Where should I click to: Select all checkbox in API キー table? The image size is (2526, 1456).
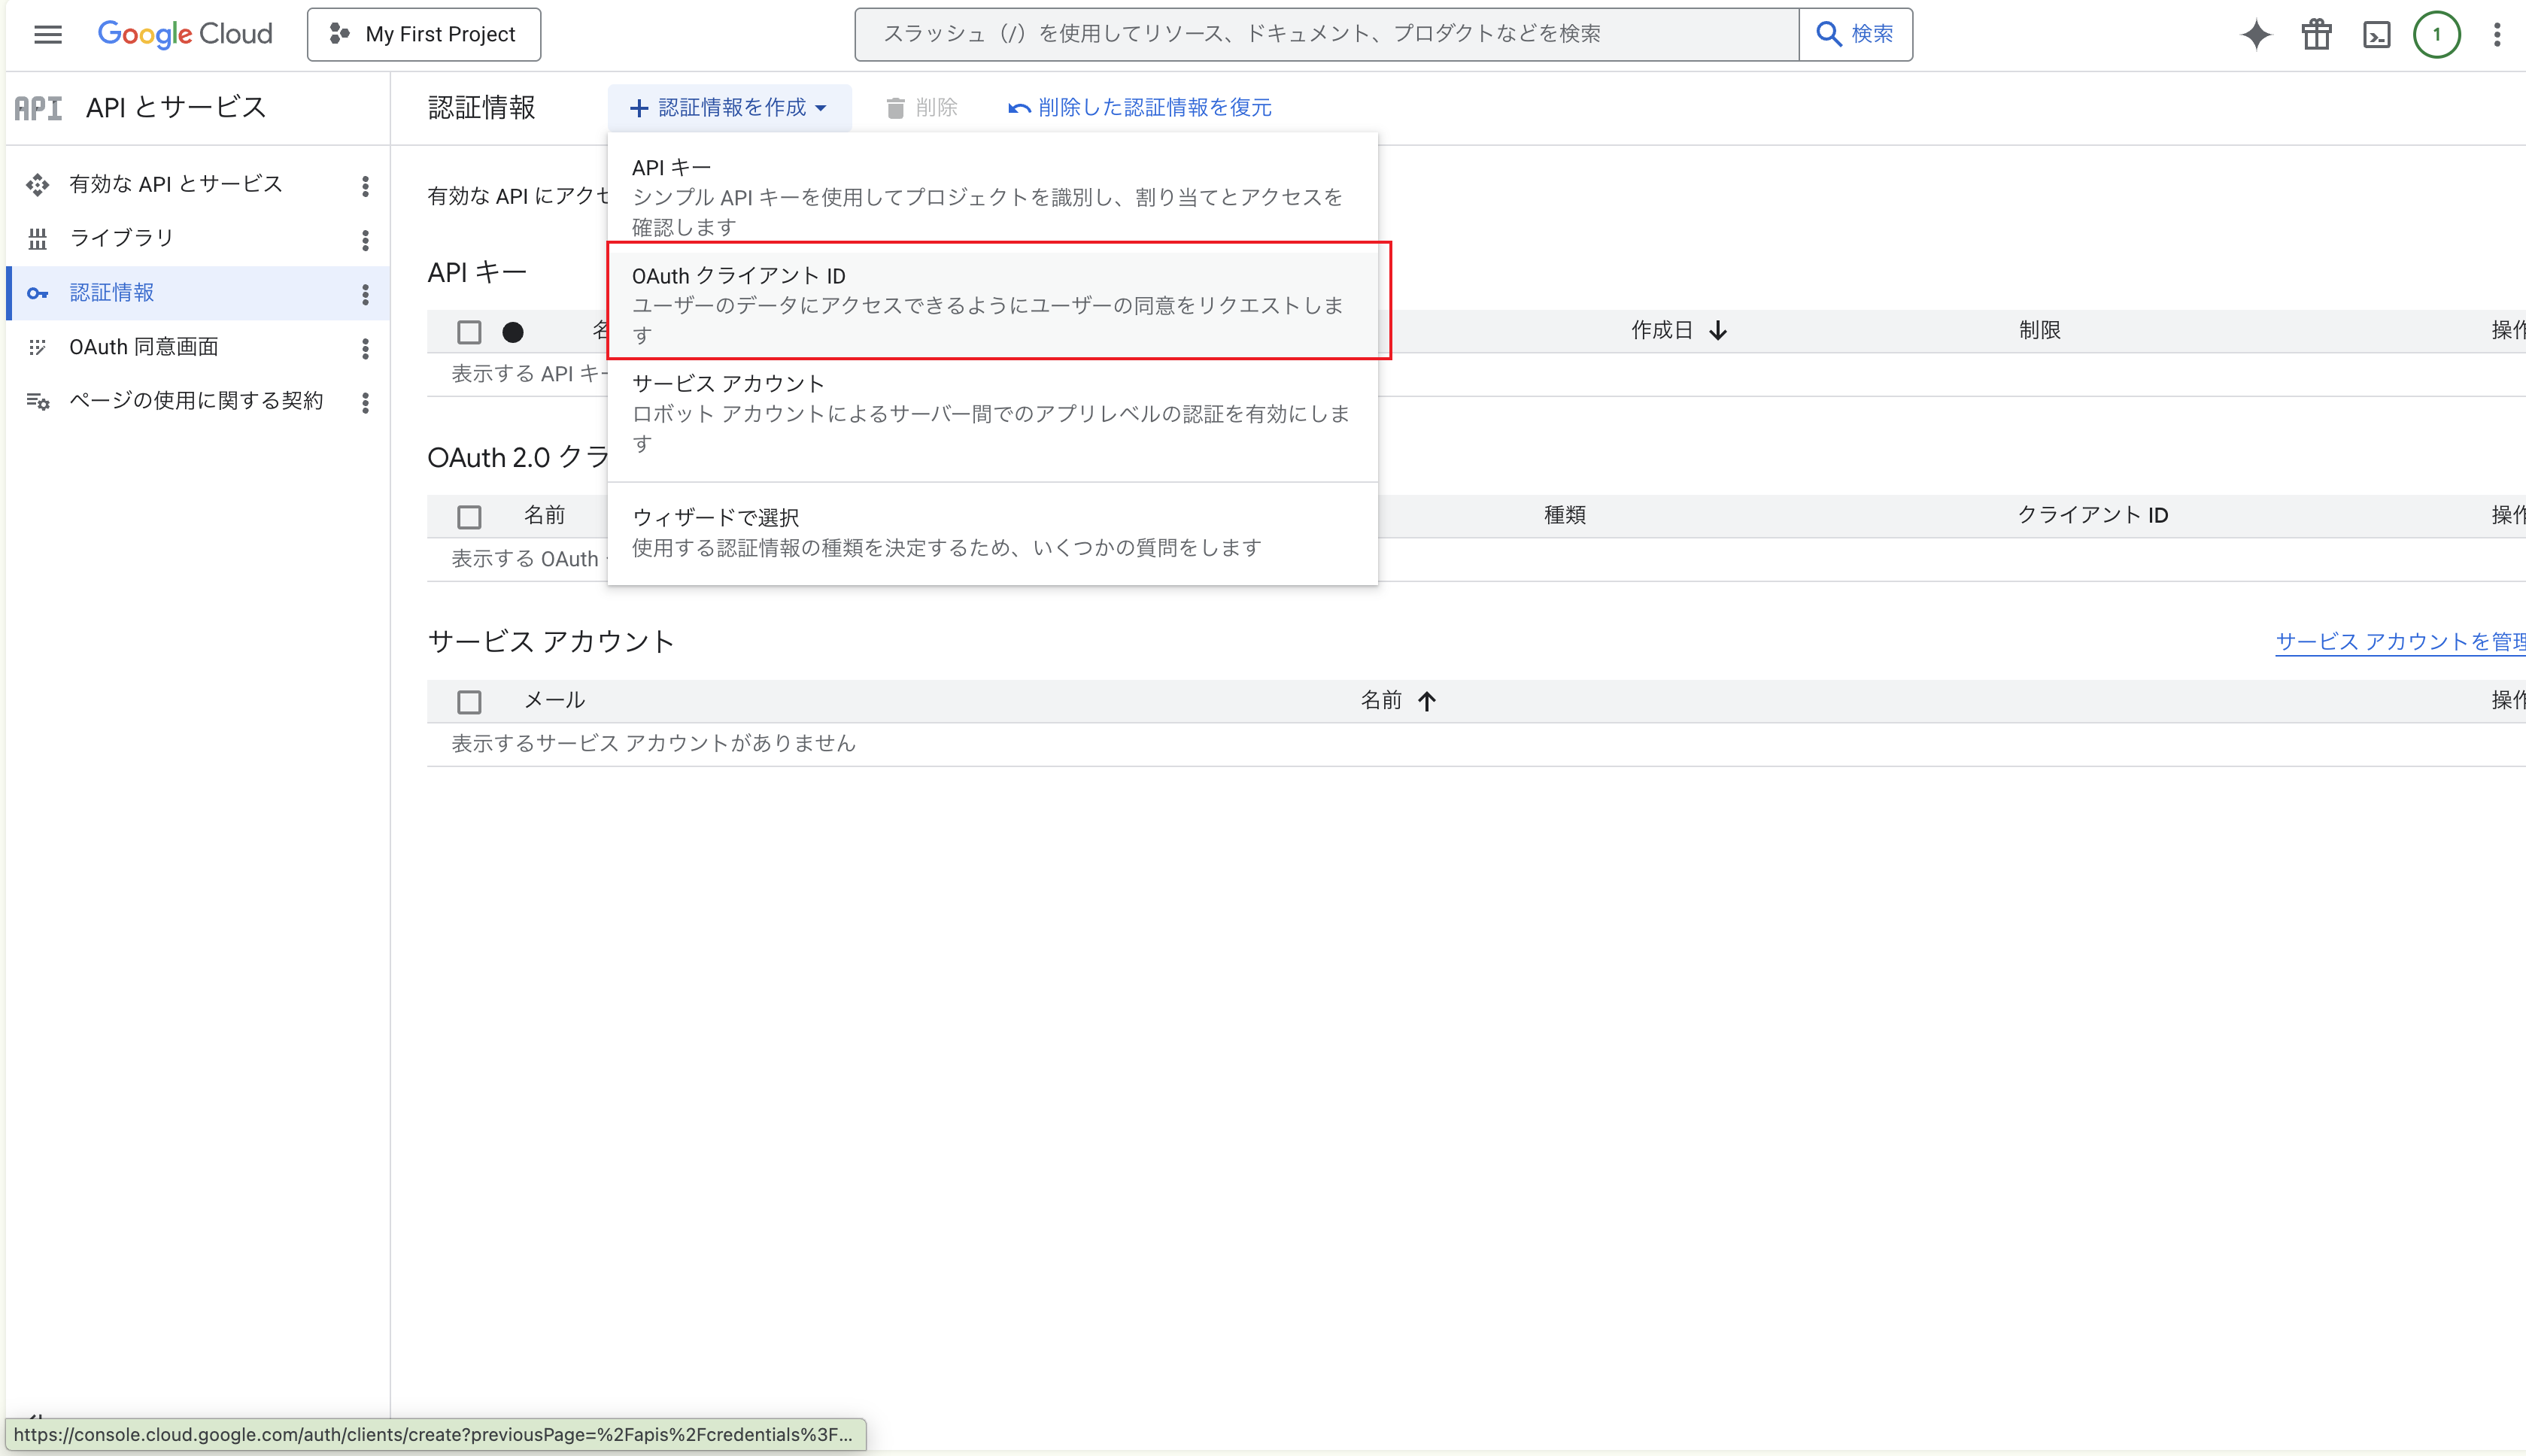(x=469, y=332)
